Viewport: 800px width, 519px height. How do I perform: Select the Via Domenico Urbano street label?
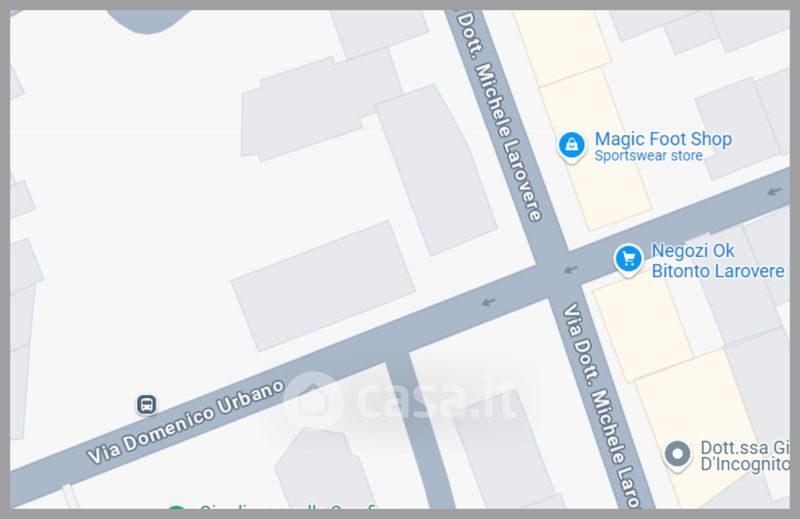click(x=186, y=422)
